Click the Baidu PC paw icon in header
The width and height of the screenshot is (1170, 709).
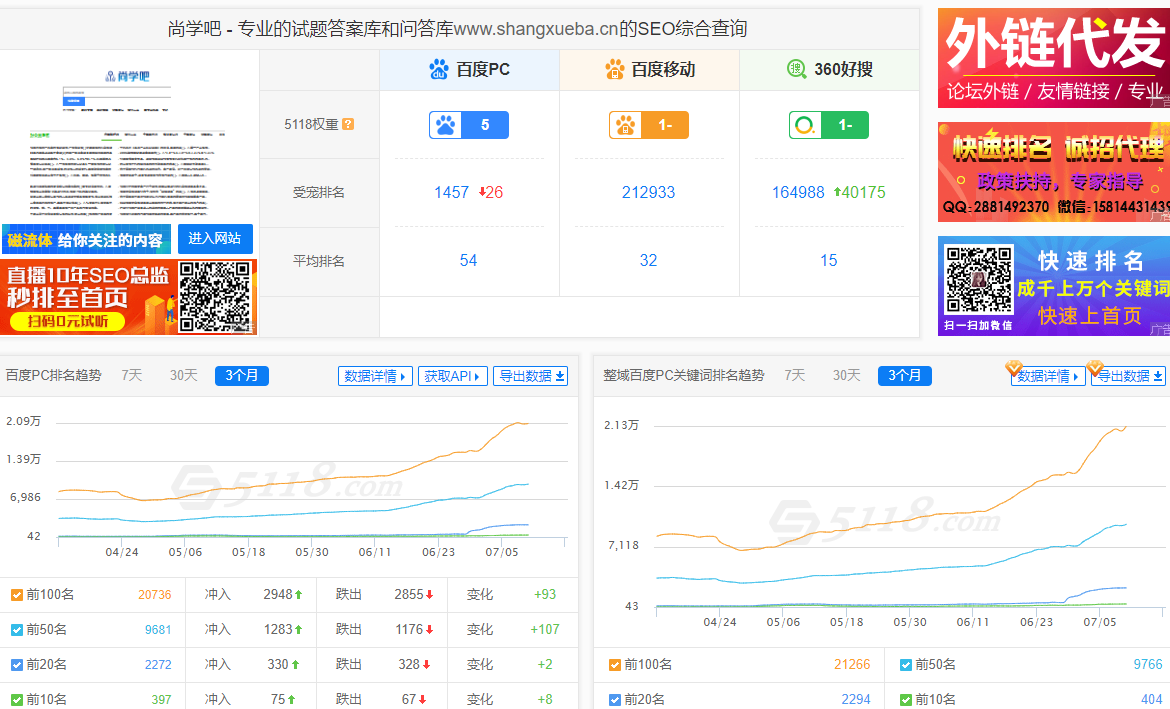(x=439, y=69)
